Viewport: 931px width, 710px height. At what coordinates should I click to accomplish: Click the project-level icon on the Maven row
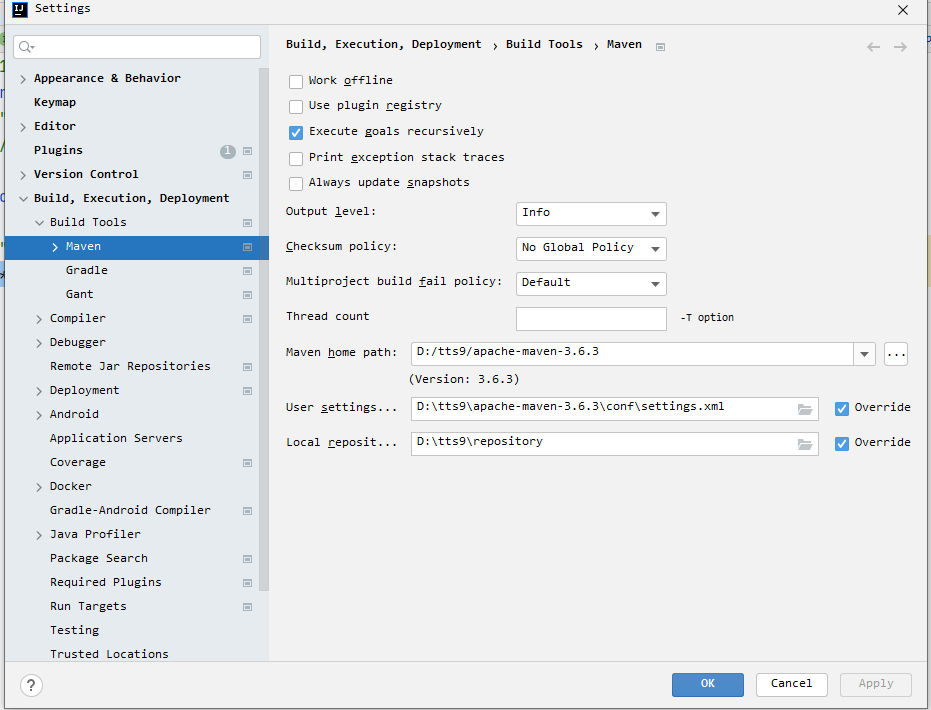(248, 246)
